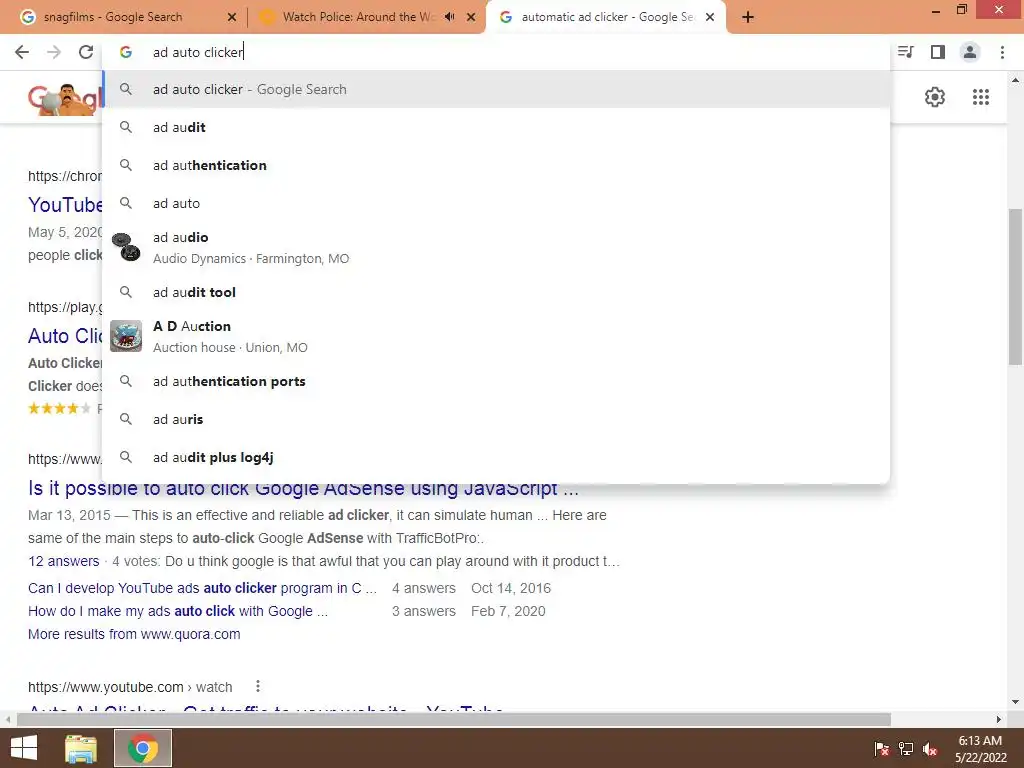Open the profile avatar menu
Screen dimensions: 1024x768
coord(970,52)
